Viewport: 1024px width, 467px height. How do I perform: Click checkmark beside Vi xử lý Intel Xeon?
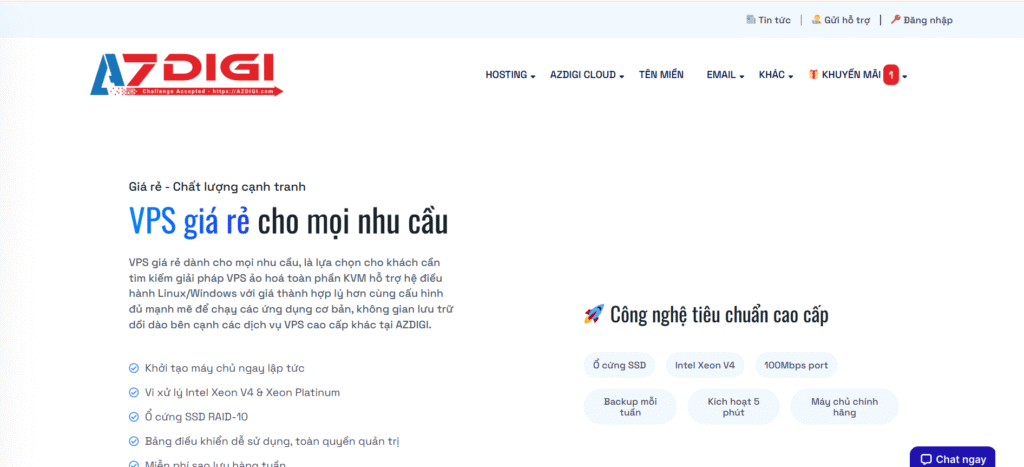tap(134, 392)
